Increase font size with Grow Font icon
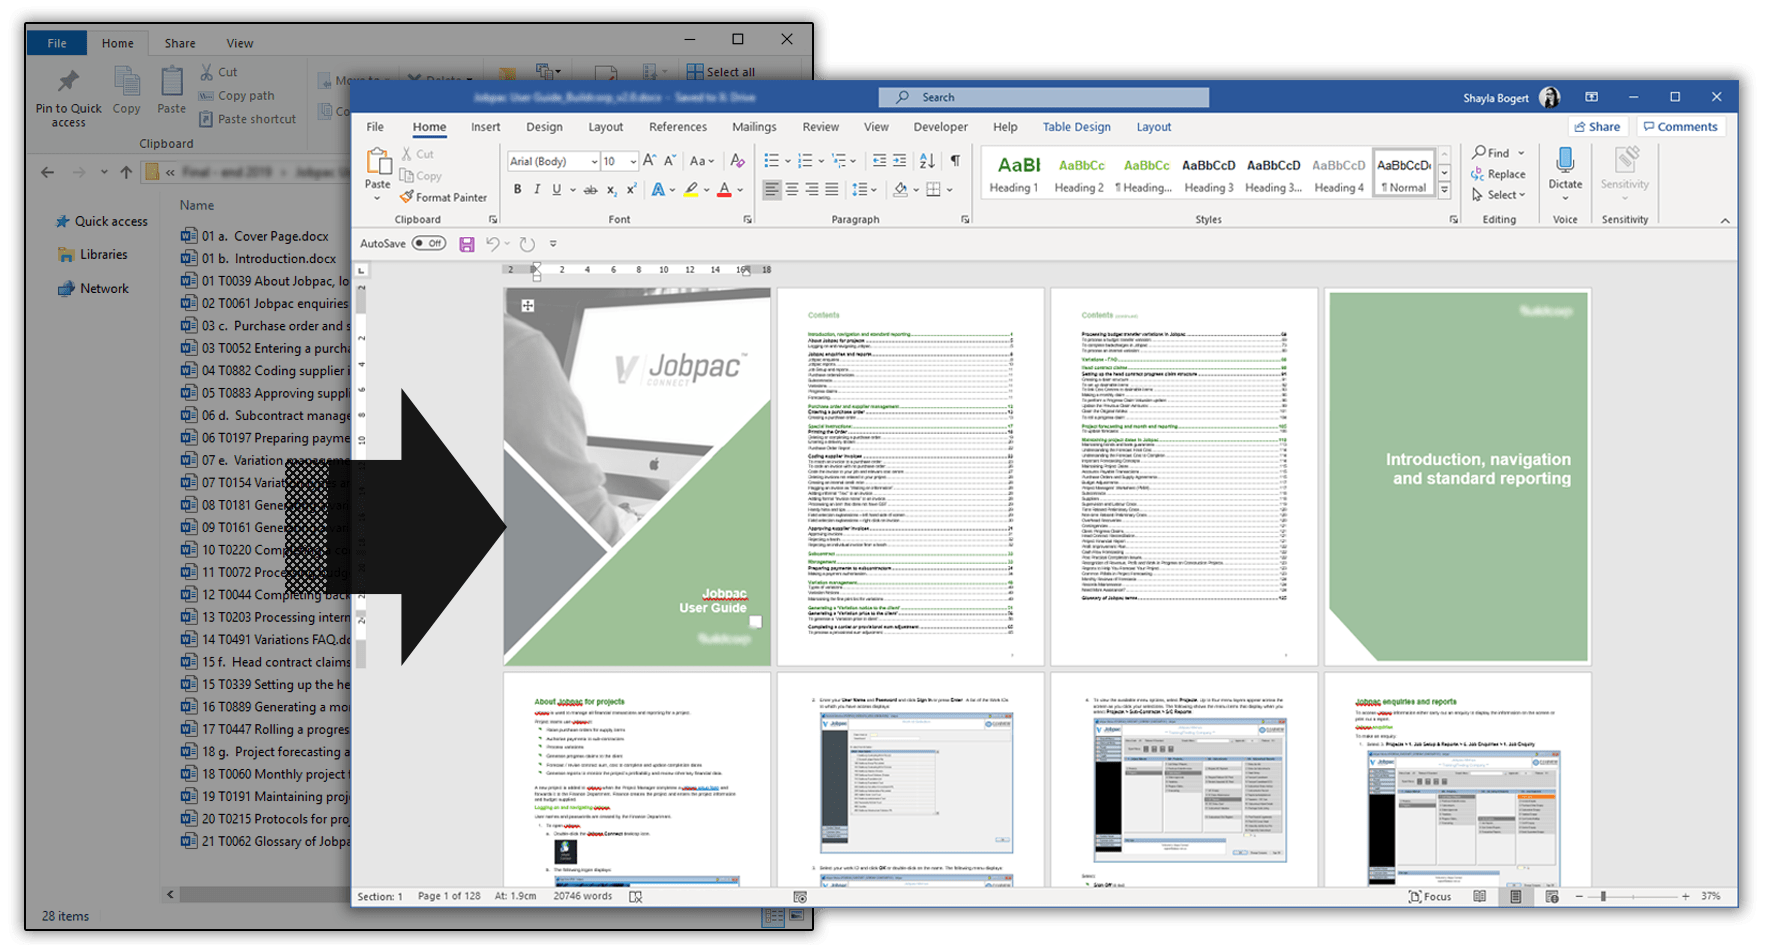 coord(650,160)
